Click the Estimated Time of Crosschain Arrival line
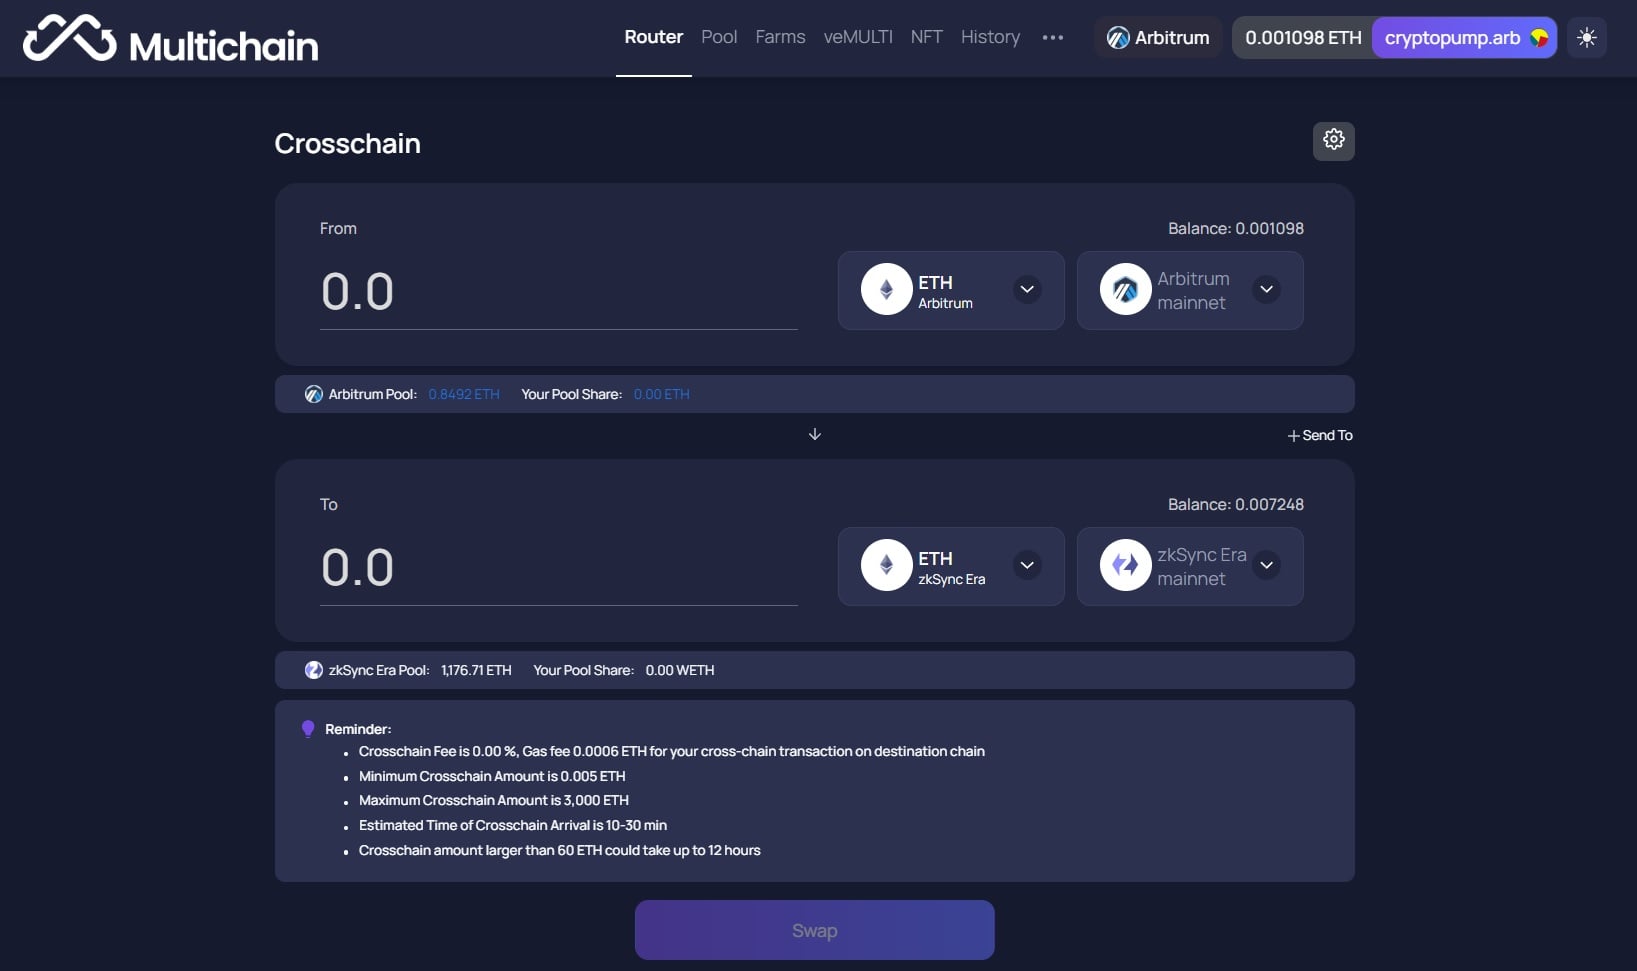The height and width of the screenshot is (971, 1637). [513, 825]
